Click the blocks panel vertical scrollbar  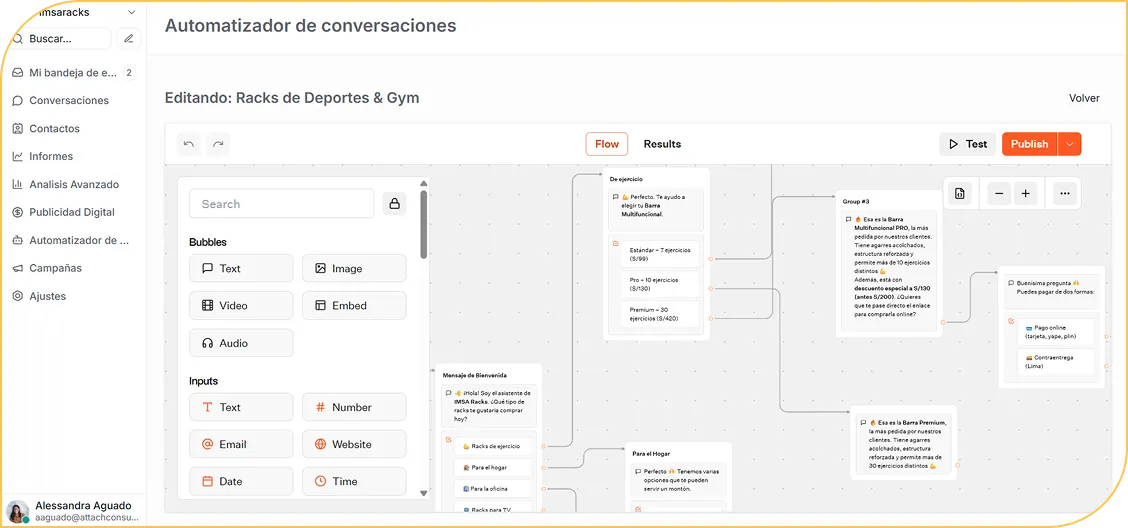(x=424, y=225)
